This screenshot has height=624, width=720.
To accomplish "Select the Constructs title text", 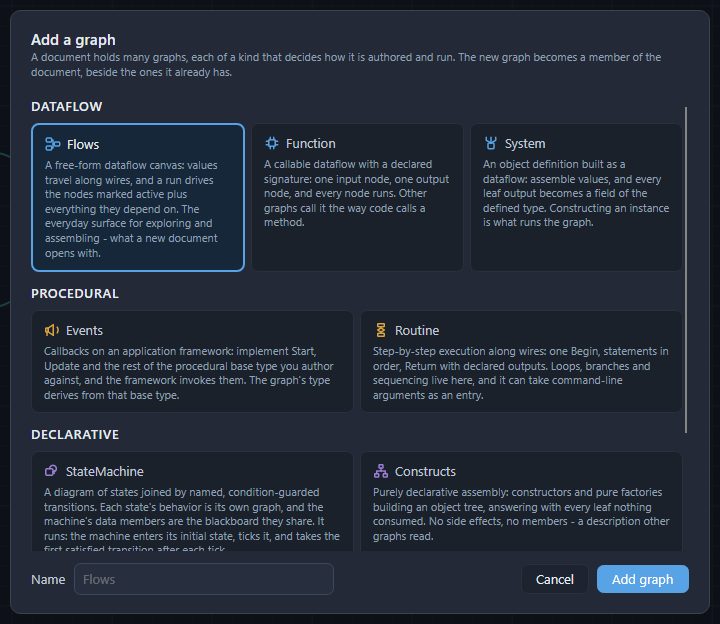I will click(x=425, y=472).
